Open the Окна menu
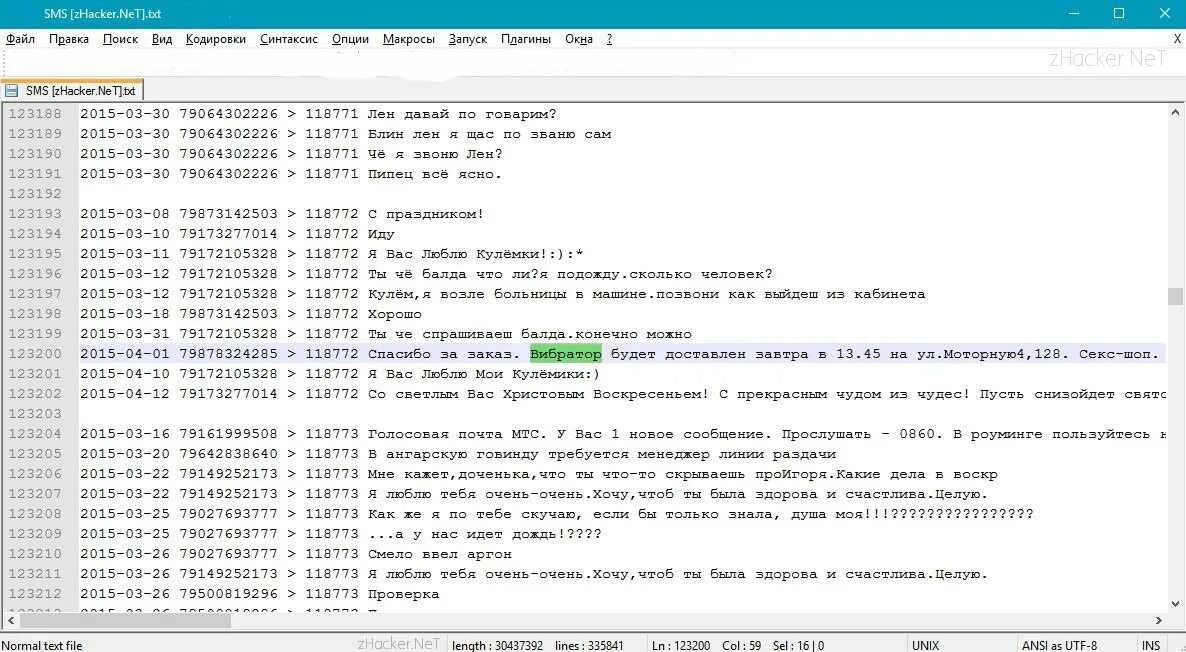1186x652 pixels. pyautogui.click(x=579, y=39)
